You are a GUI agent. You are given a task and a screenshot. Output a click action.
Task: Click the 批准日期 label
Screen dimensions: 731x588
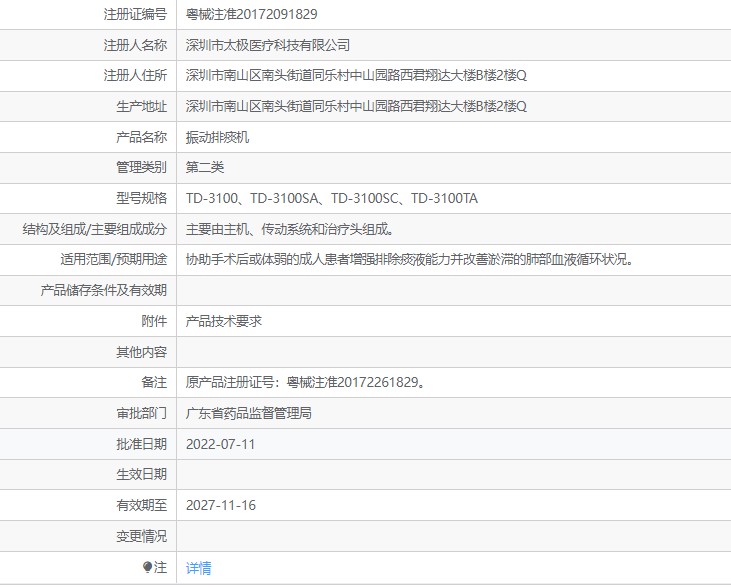[x=142, y=444]
